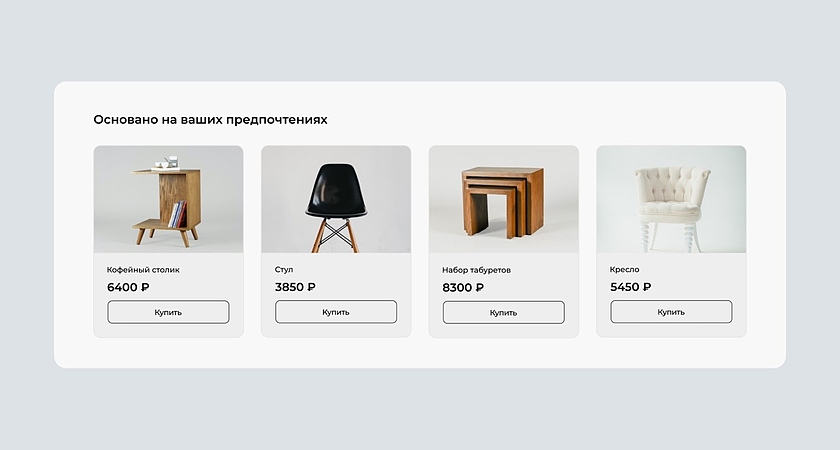Buy the Набор табуретов set
Image resolution: width=840 pixels, height=450 pixels.
503,312
